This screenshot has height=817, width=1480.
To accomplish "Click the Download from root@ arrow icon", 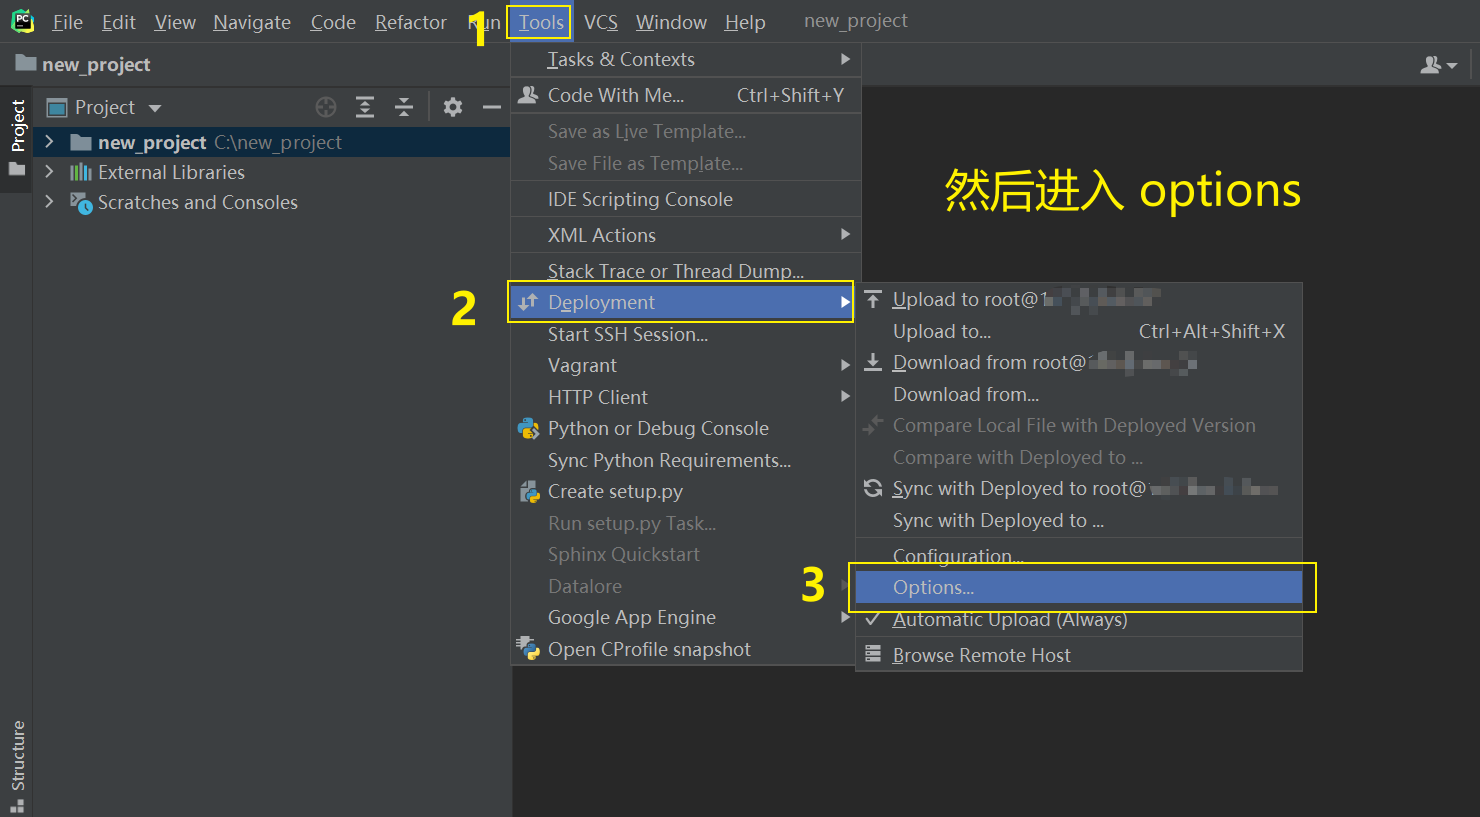I will [873, 362].
